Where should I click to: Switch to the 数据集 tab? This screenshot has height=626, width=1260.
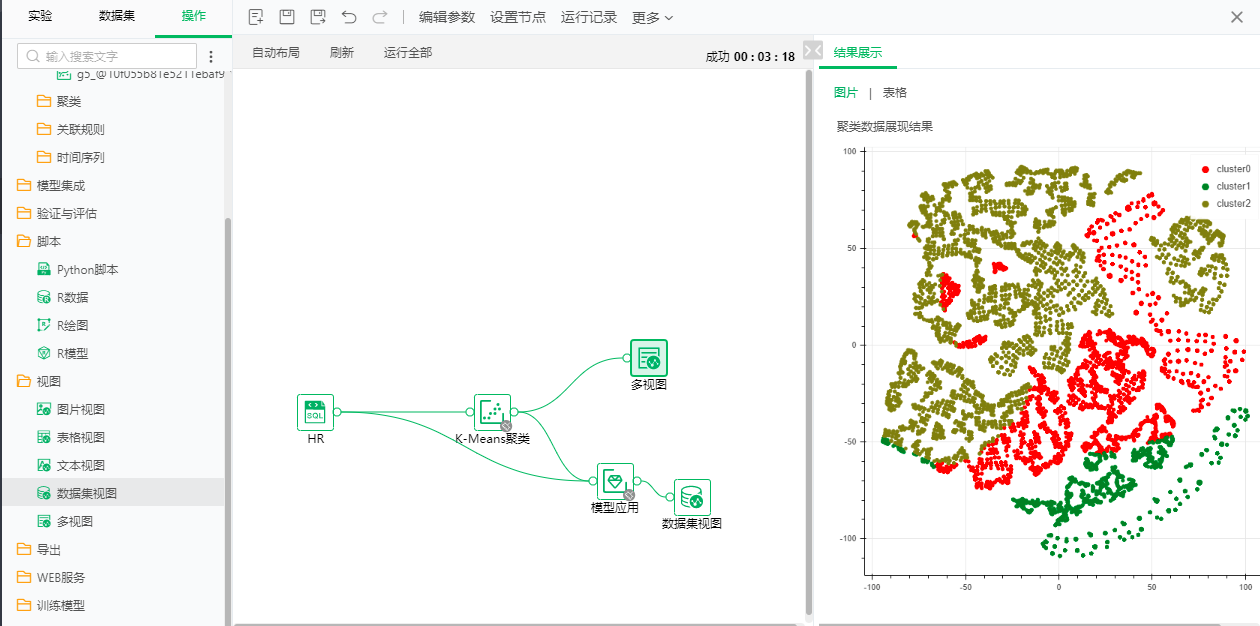[118, 17]
